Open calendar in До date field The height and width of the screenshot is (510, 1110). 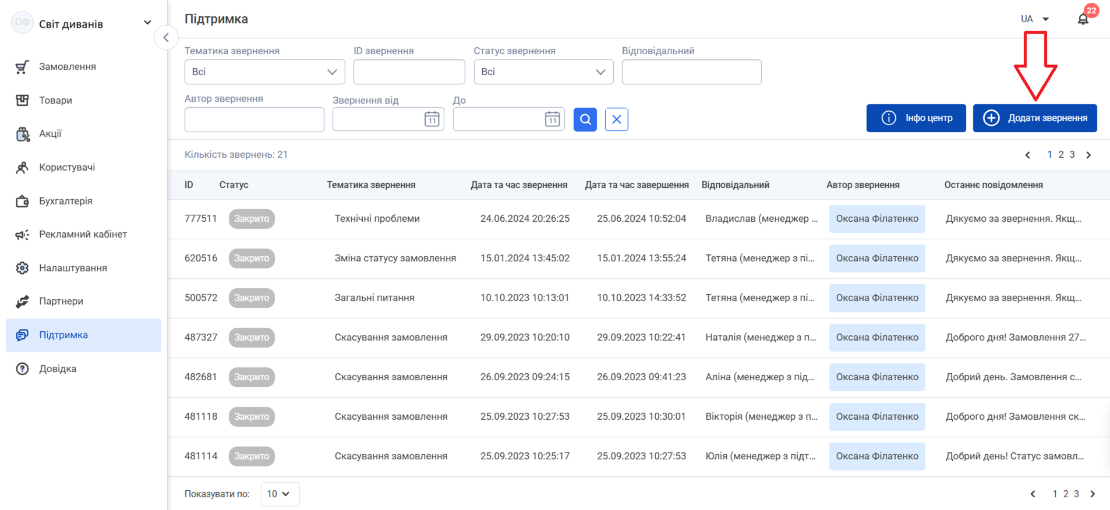pyautogui.click(x=552, y=120)
